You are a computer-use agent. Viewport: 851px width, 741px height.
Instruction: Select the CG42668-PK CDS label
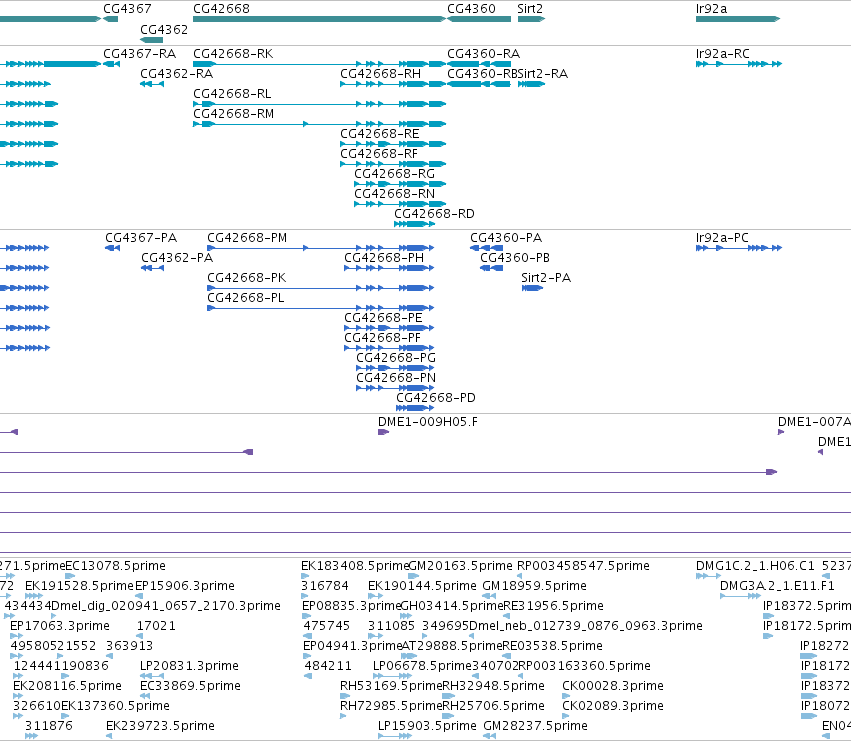pos(247,278)
